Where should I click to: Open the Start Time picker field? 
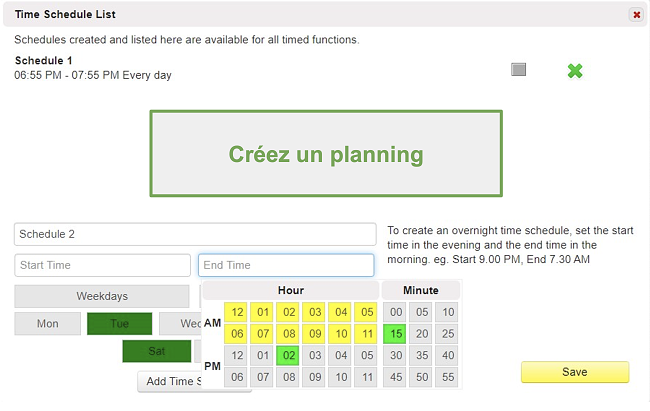pyautogui.click(x=102, y=265)
